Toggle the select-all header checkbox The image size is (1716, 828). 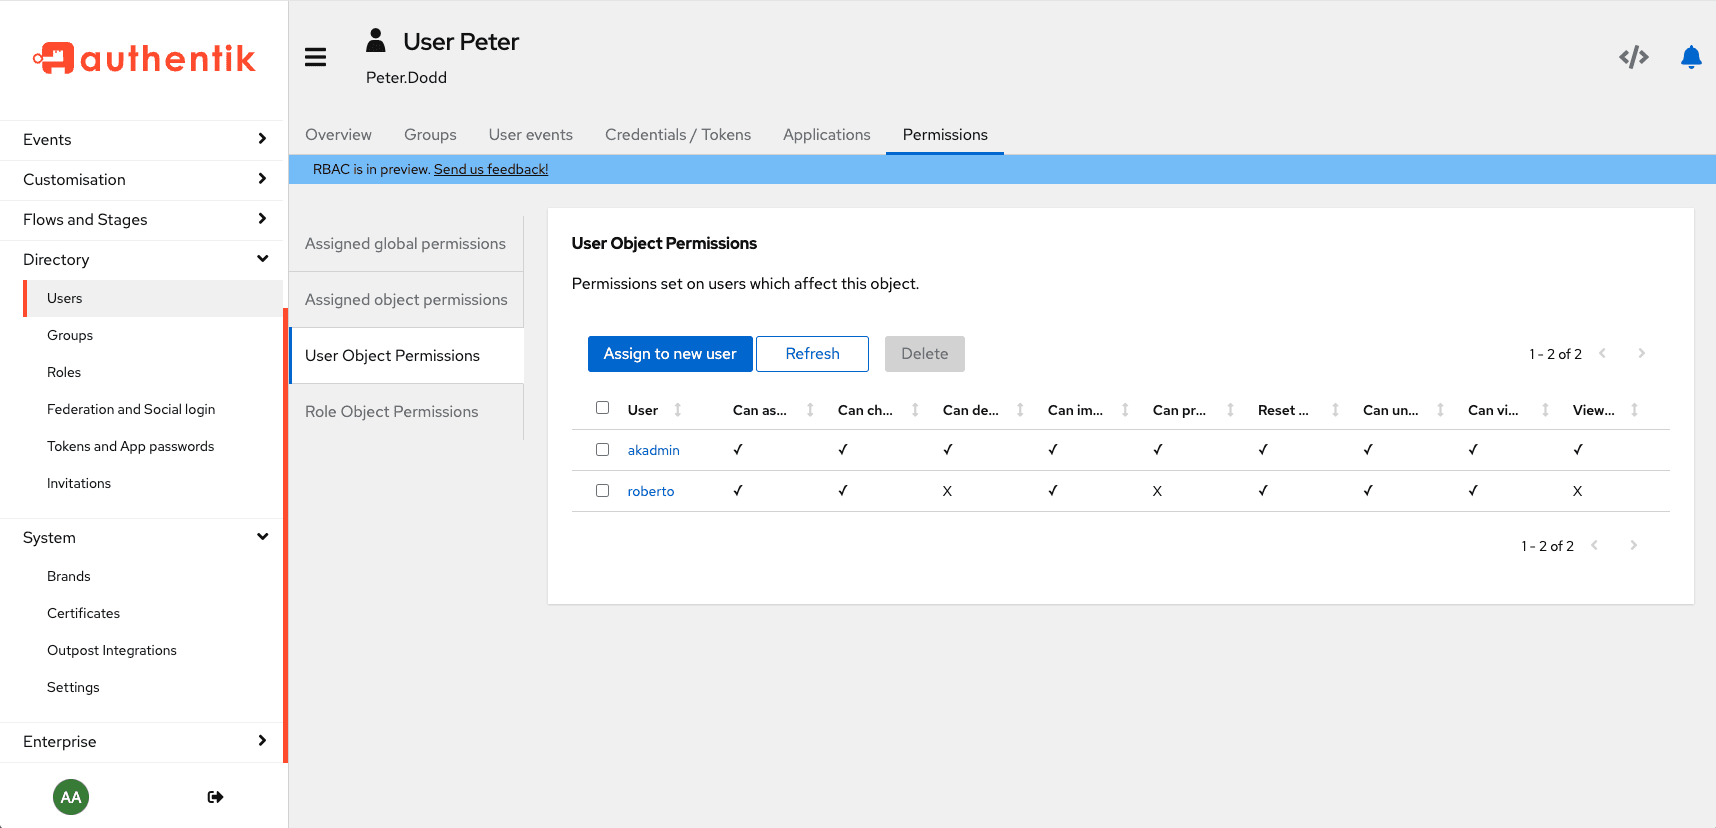(602, 408)
